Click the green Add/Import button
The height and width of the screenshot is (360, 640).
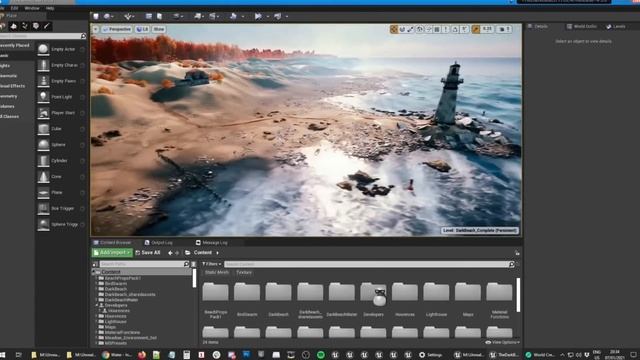tap(112, 253)
